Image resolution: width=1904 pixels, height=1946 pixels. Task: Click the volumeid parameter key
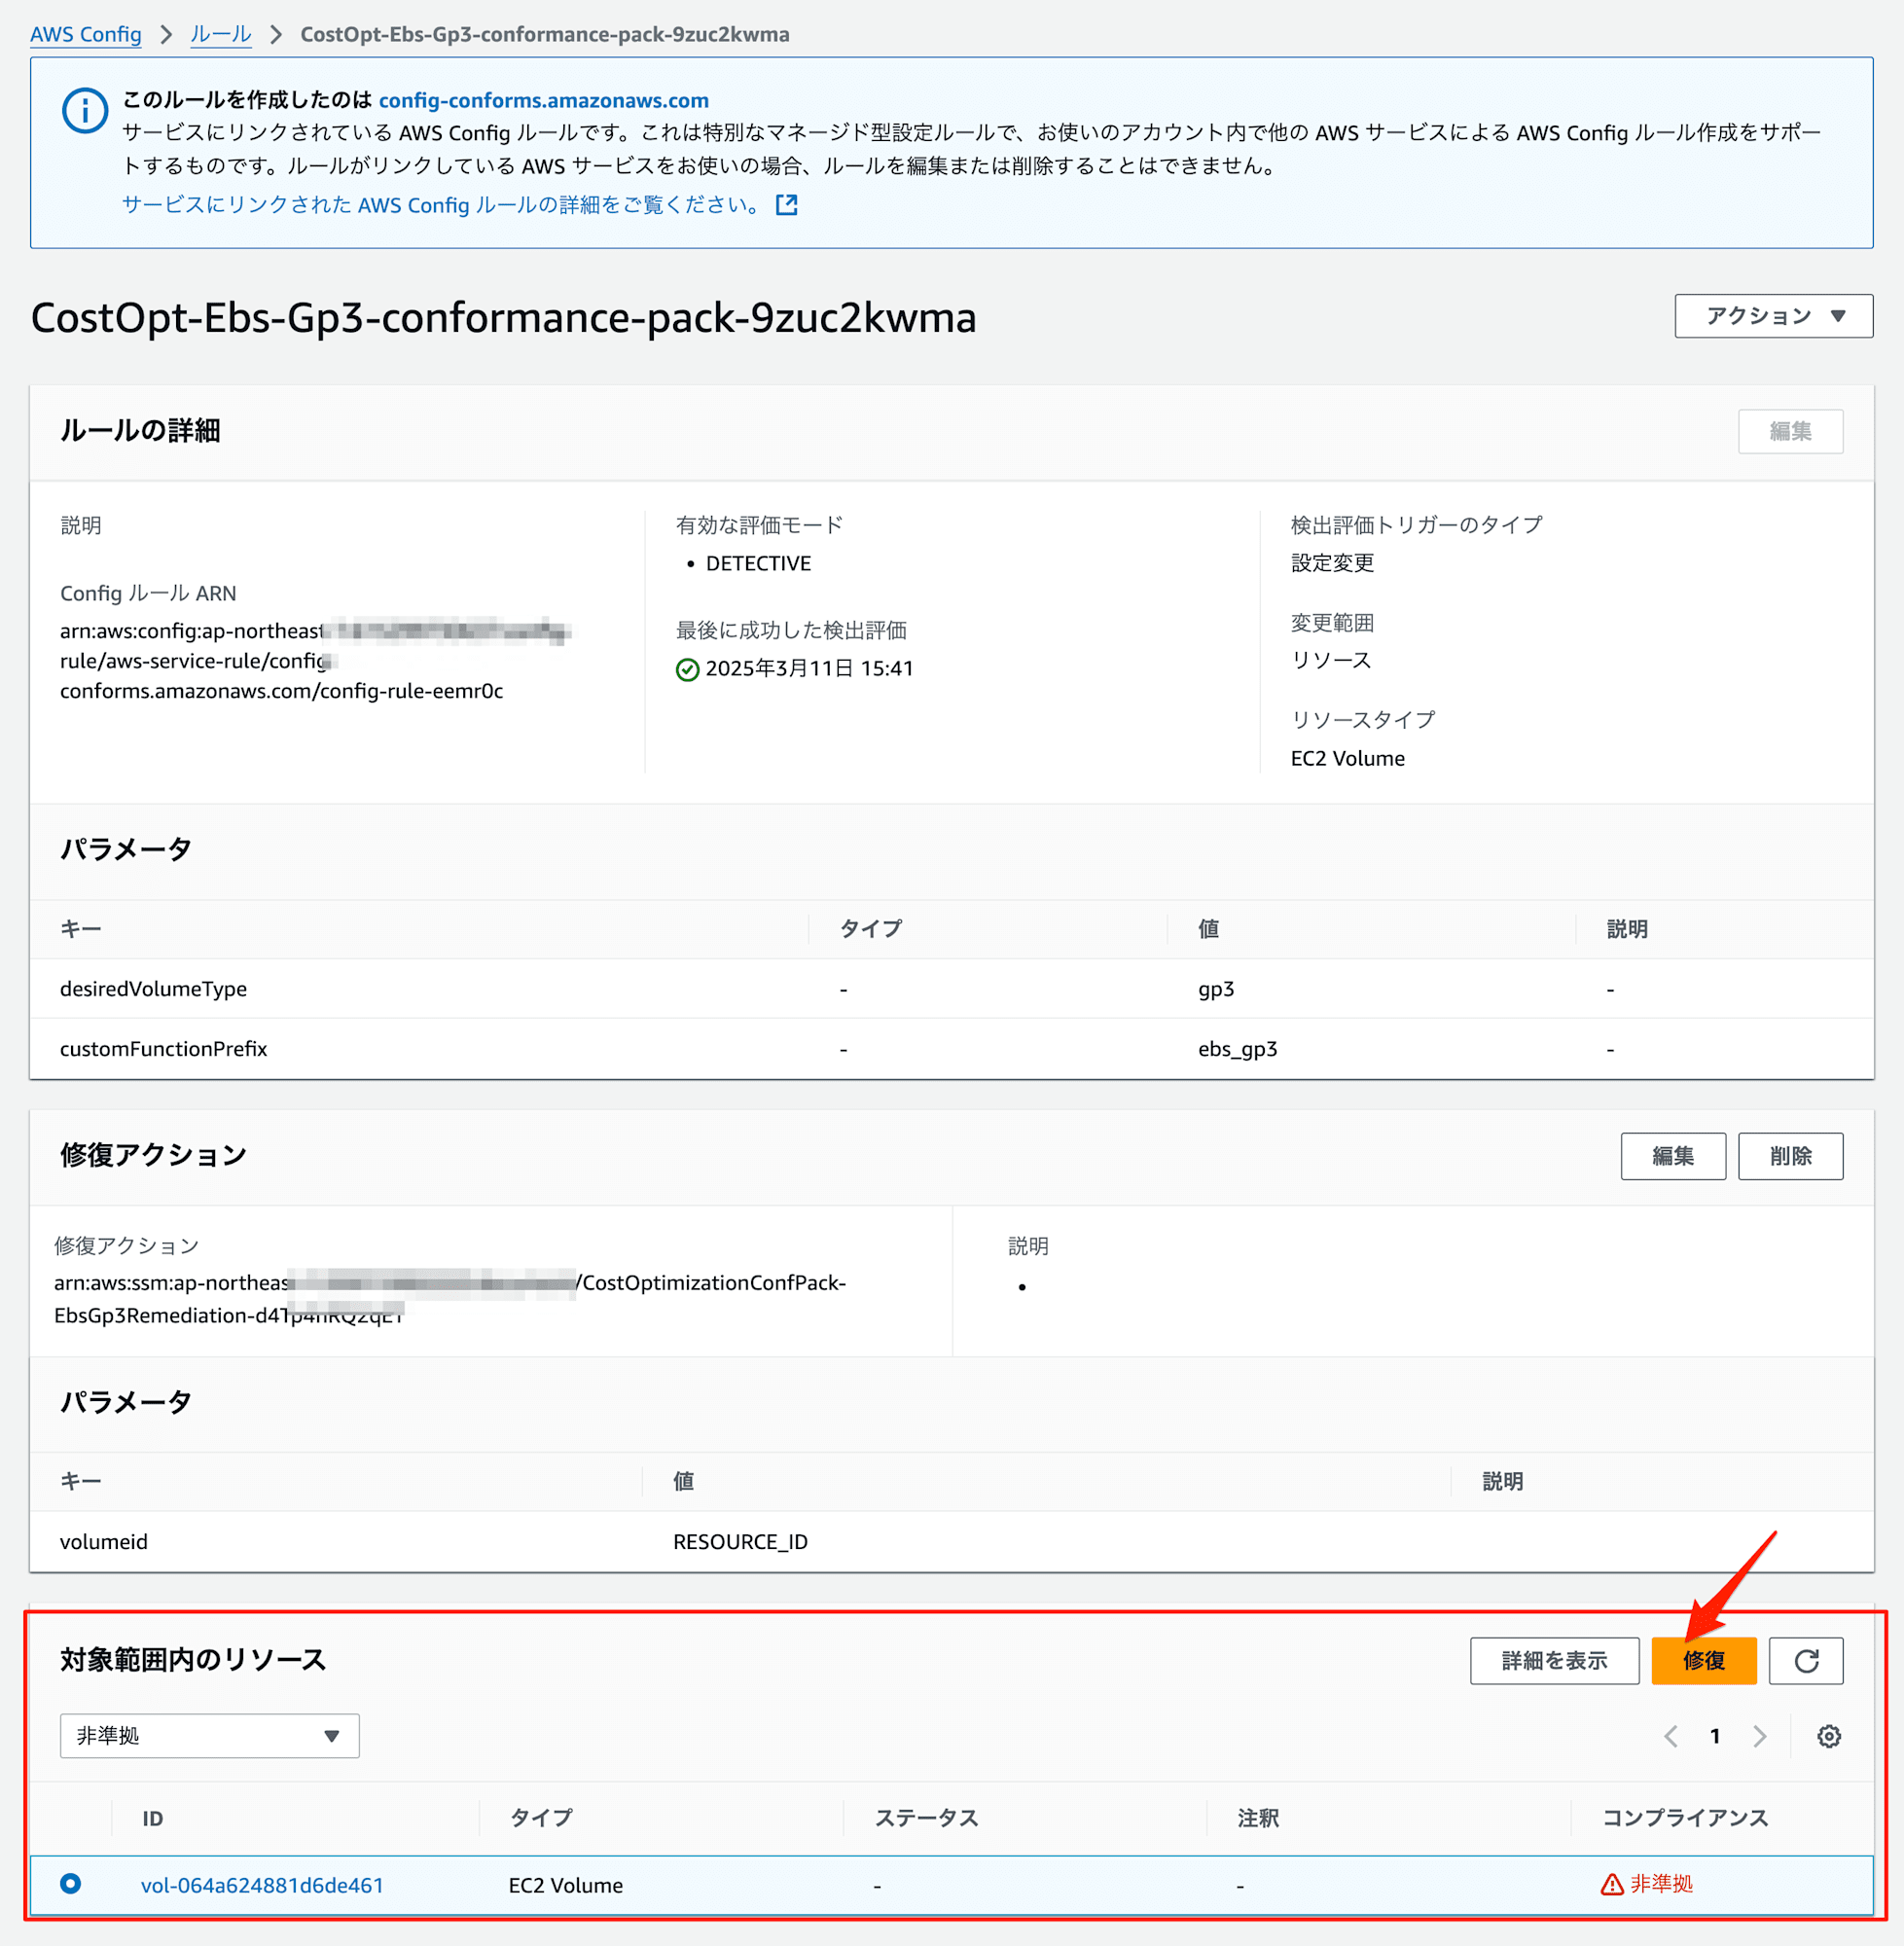(x=104, y=1542)
